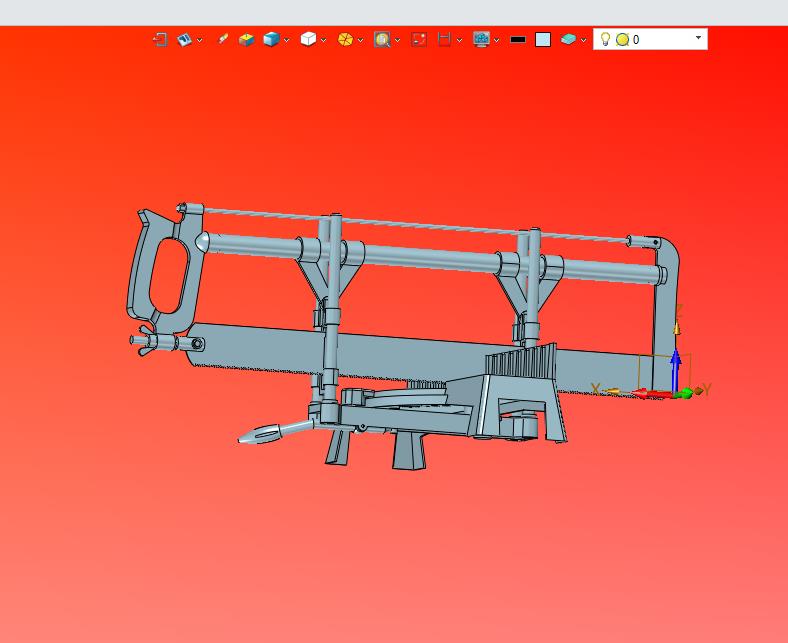This screenshot has width=788, height=643.
Task: Click the orange wireframe sphere icon
Action: click(x=345, y=39)
